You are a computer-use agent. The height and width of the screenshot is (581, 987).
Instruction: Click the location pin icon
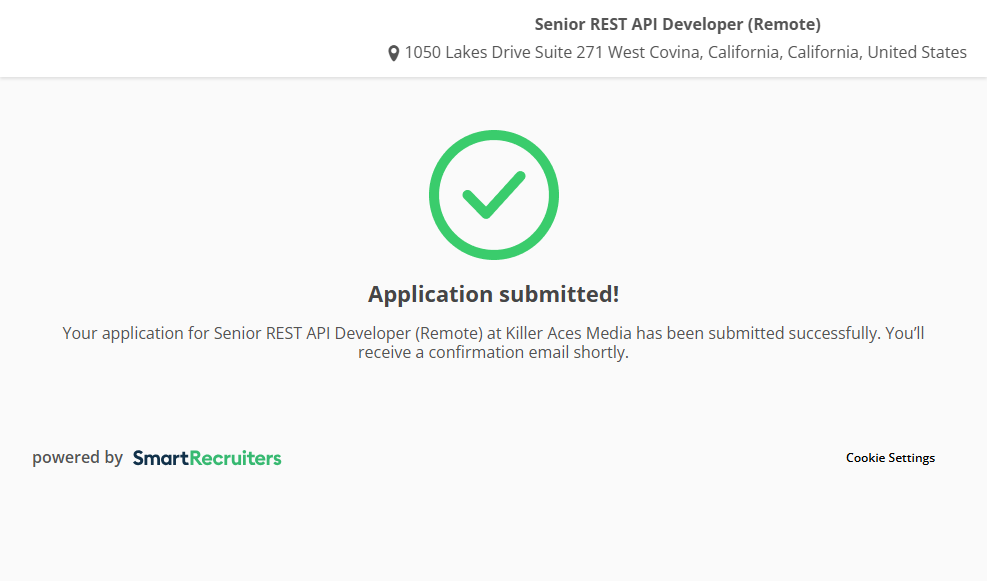(x=394, y=53)
